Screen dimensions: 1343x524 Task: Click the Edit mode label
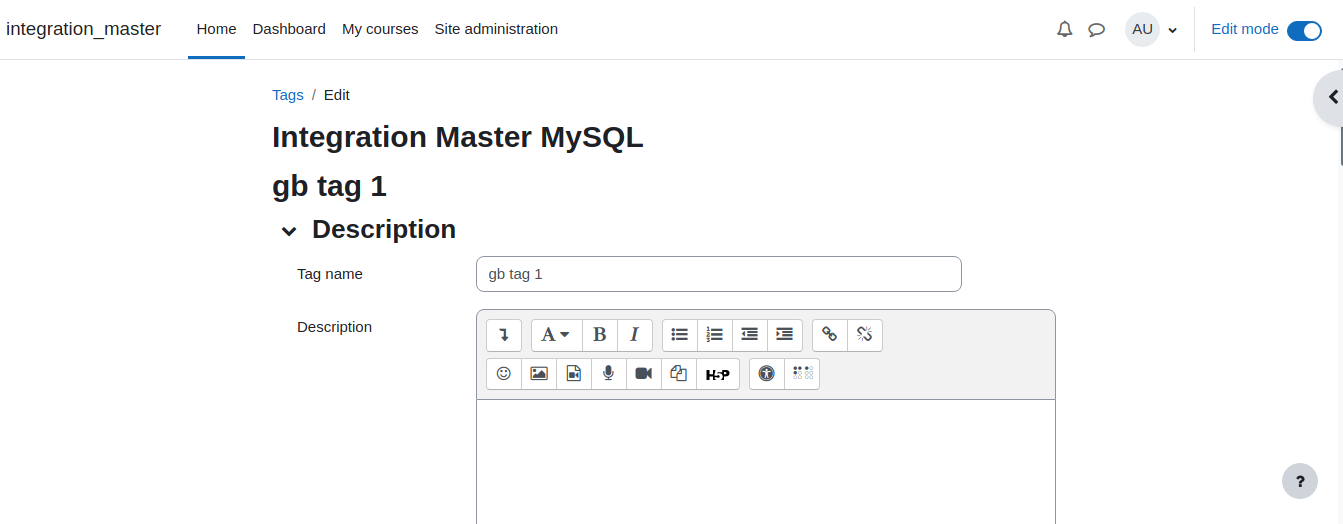point(1245,29)
